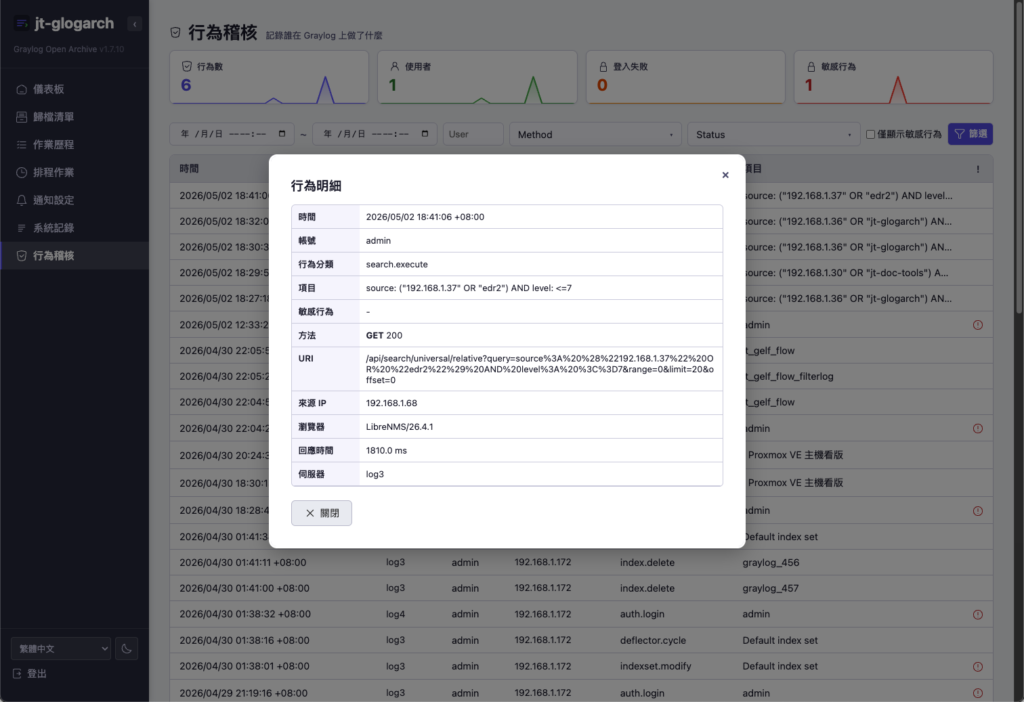Click the 篩選 filter button
Image resolution: width=1024 pixels, height=702 pixels.
point(970,134)
